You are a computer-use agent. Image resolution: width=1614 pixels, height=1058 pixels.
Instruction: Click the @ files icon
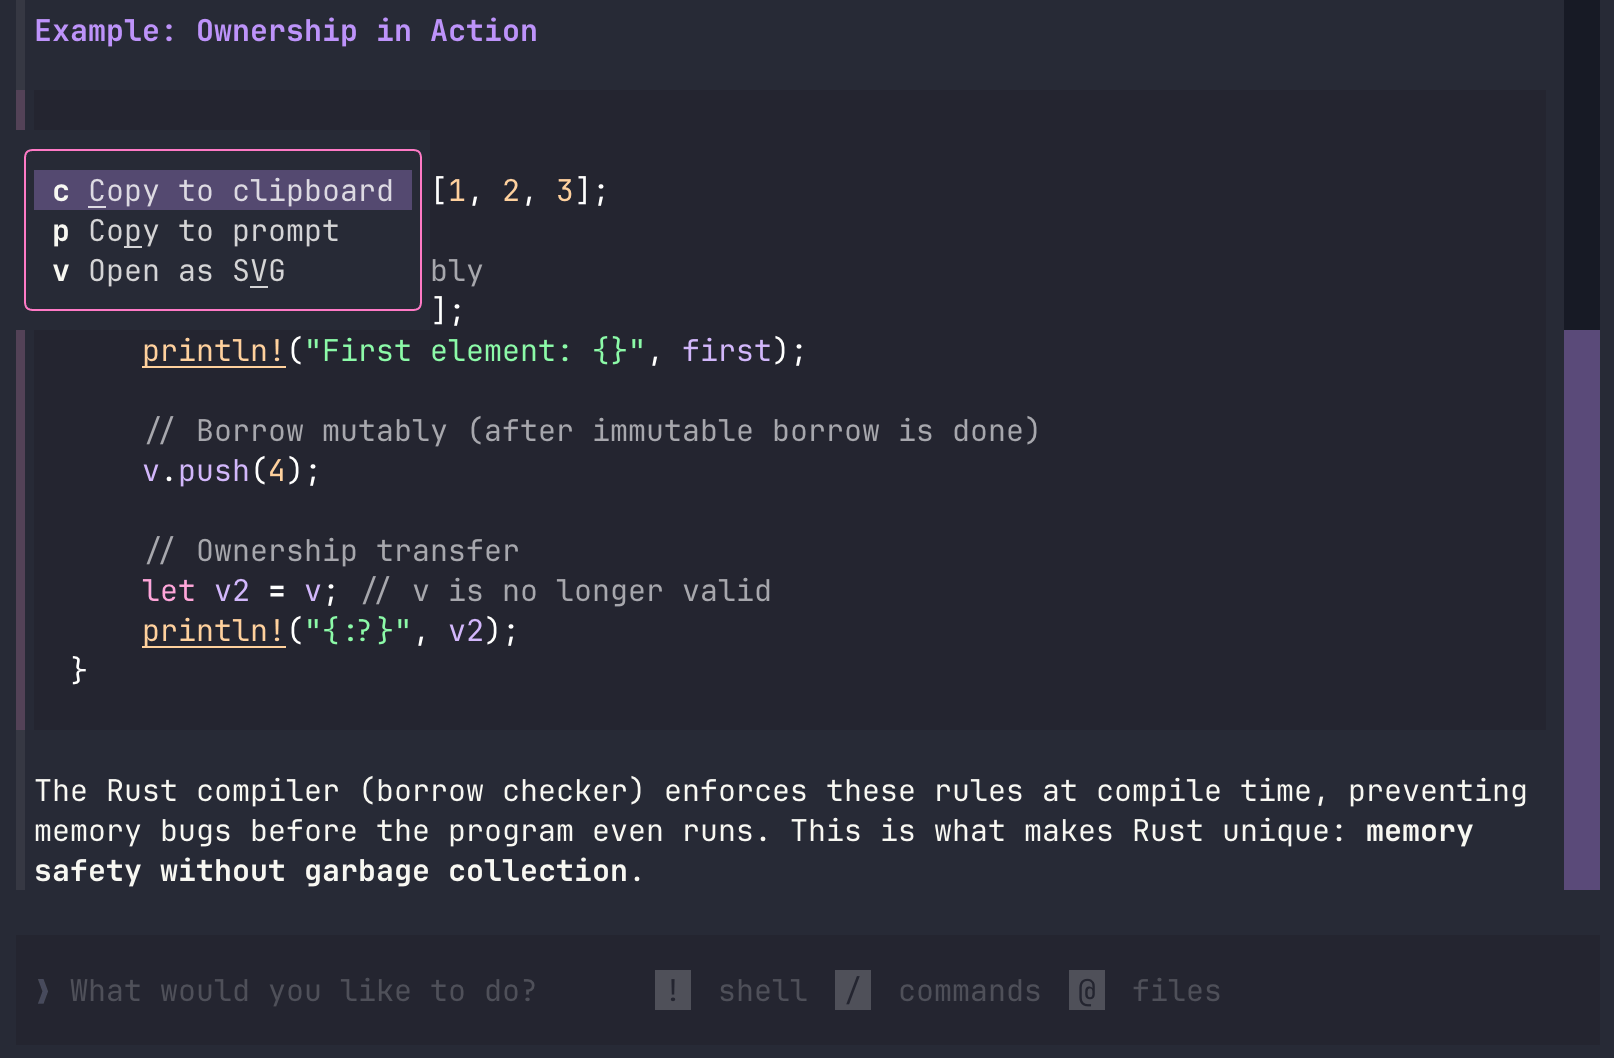[1086, 990]
